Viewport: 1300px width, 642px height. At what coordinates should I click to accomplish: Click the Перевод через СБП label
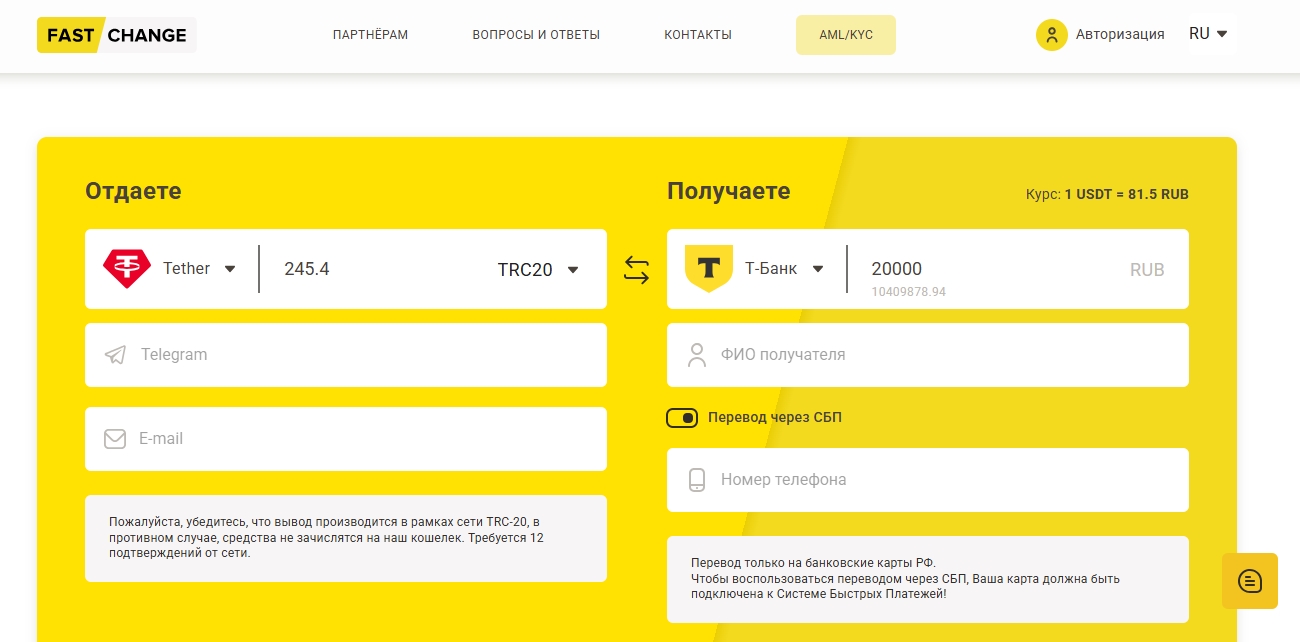pos(775,418)
